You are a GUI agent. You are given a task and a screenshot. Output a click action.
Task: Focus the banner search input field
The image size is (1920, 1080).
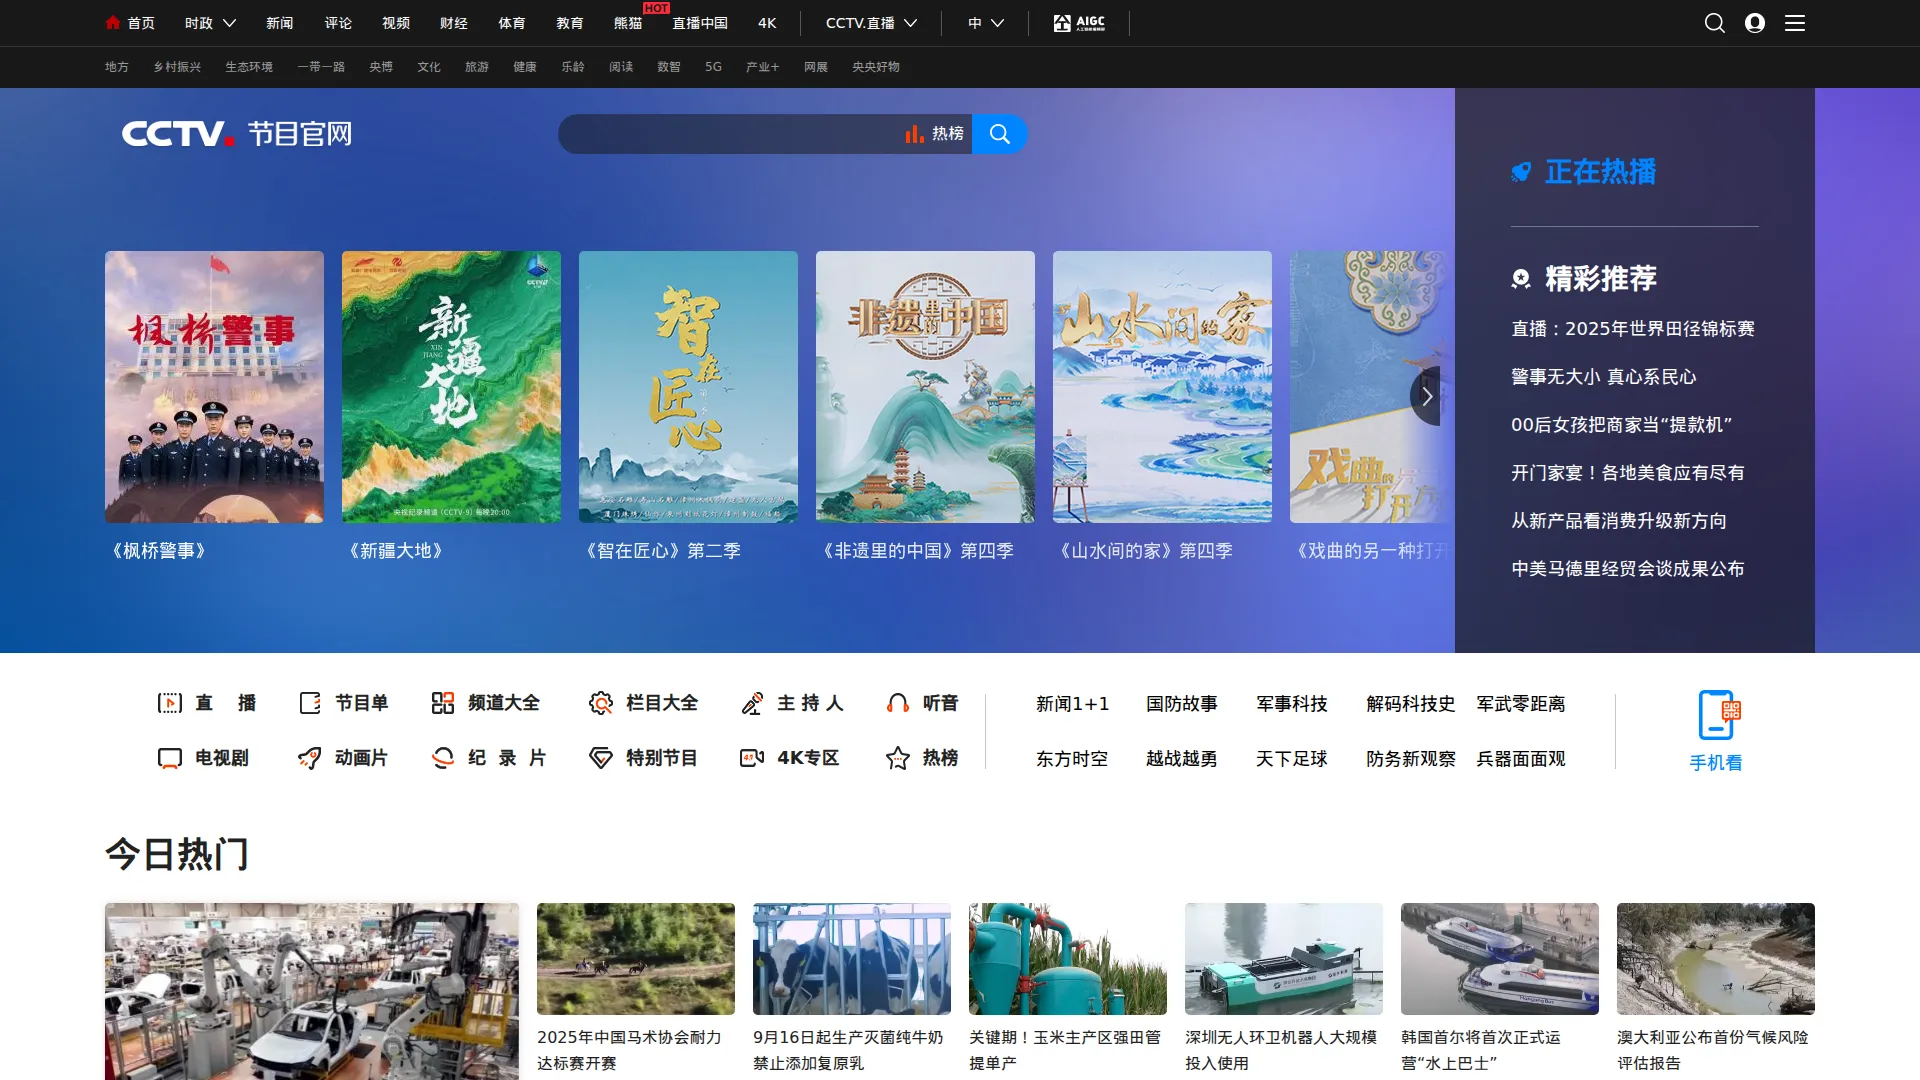730,134
